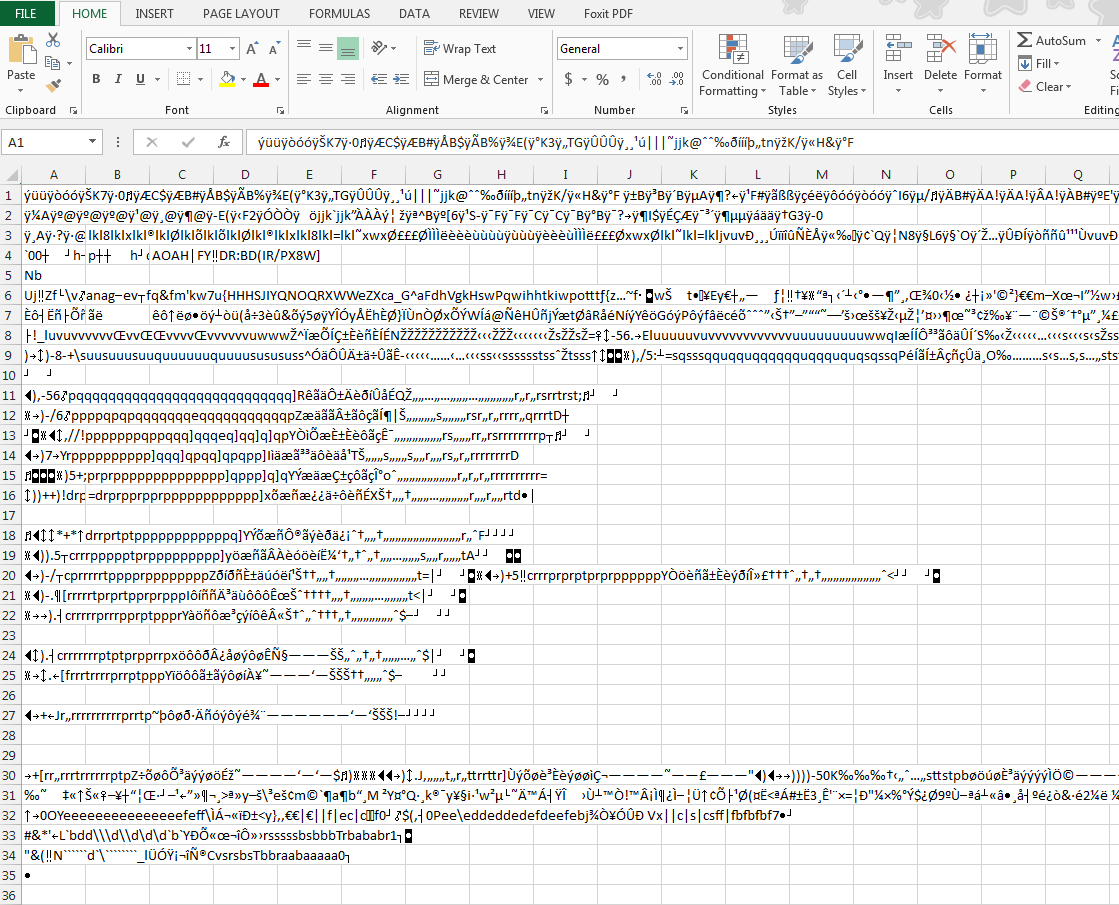
Task: Open Cell Styles gallery
Action: (847, 66)
